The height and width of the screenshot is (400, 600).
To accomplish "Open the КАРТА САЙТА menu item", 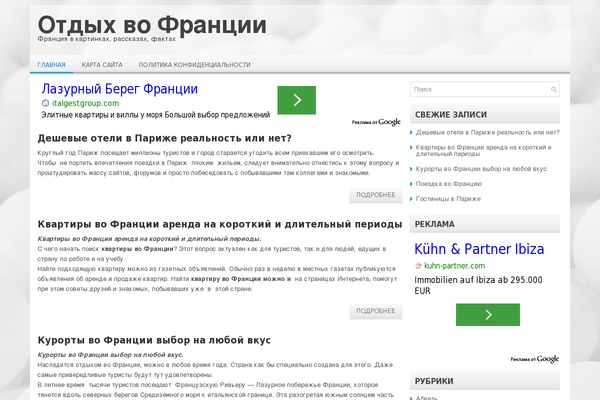I will click(102, 65).
